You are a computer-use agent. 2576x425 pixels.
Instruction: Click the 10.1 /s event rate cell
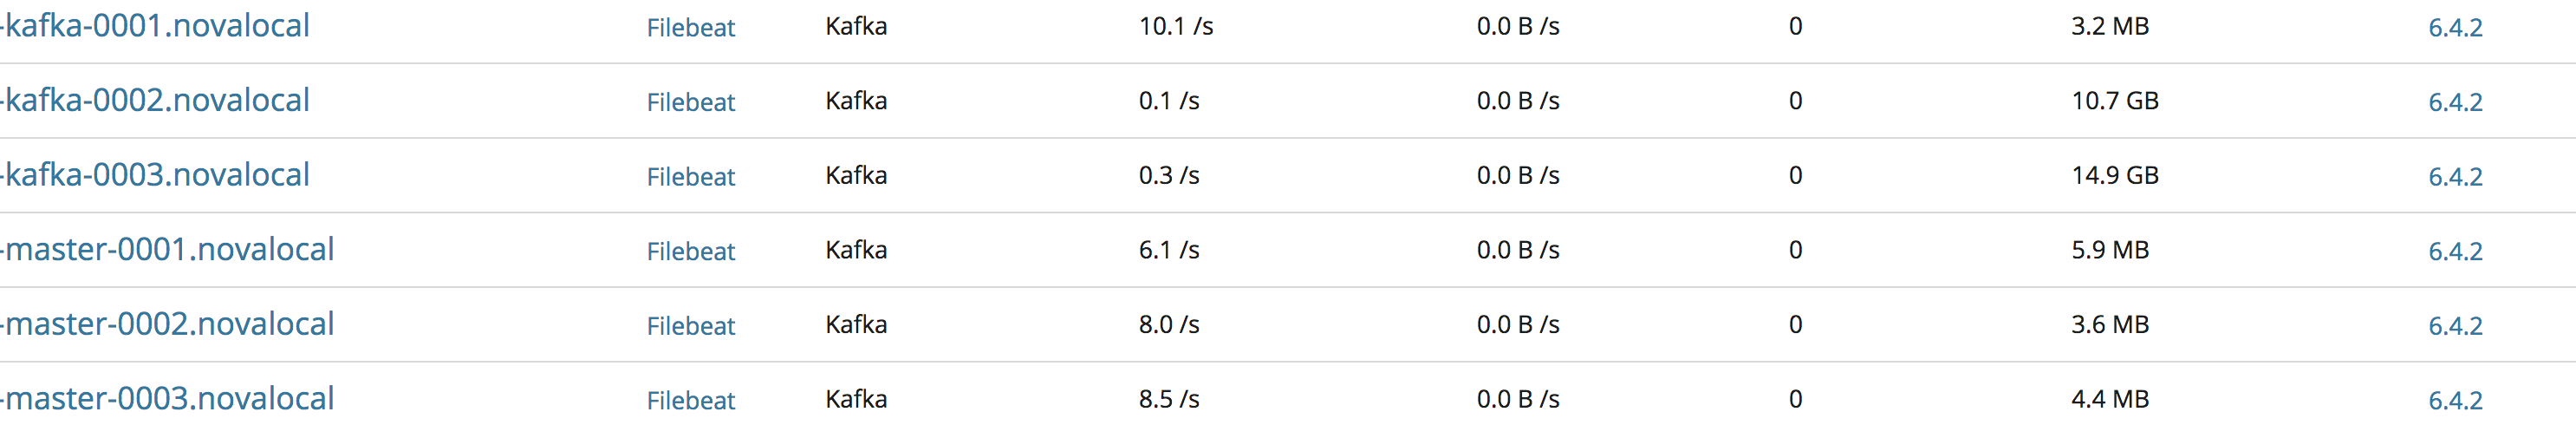pos(1176,26)
